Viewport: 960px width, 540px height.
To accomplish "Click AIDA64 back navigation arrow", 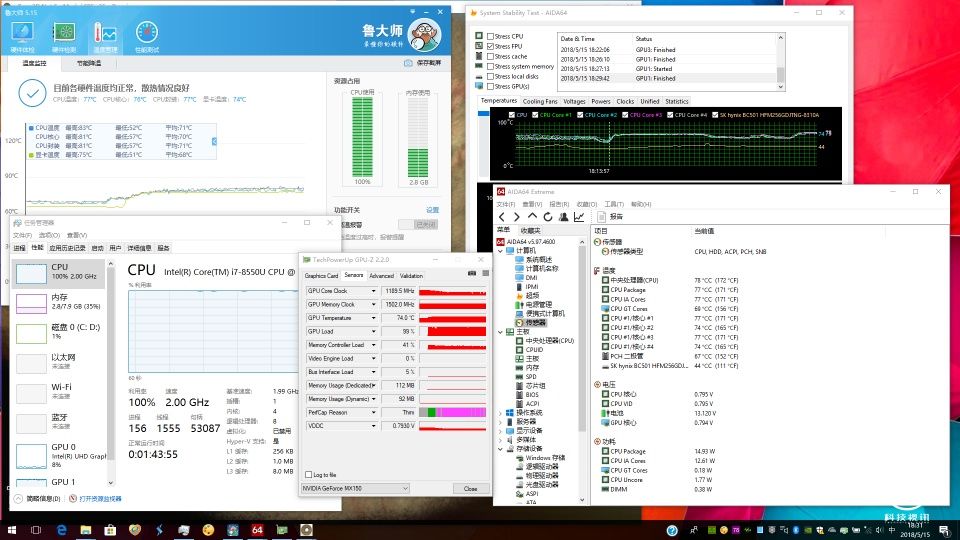I will pyautogui.click(x=502, y=217).
